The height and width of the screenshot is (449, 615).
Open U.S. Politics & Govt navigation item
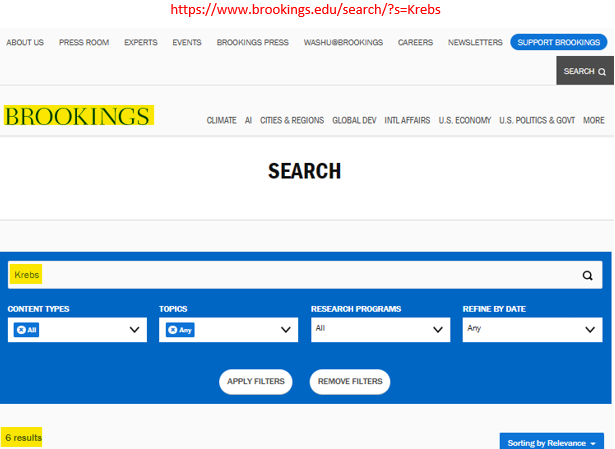coord(537,120)
